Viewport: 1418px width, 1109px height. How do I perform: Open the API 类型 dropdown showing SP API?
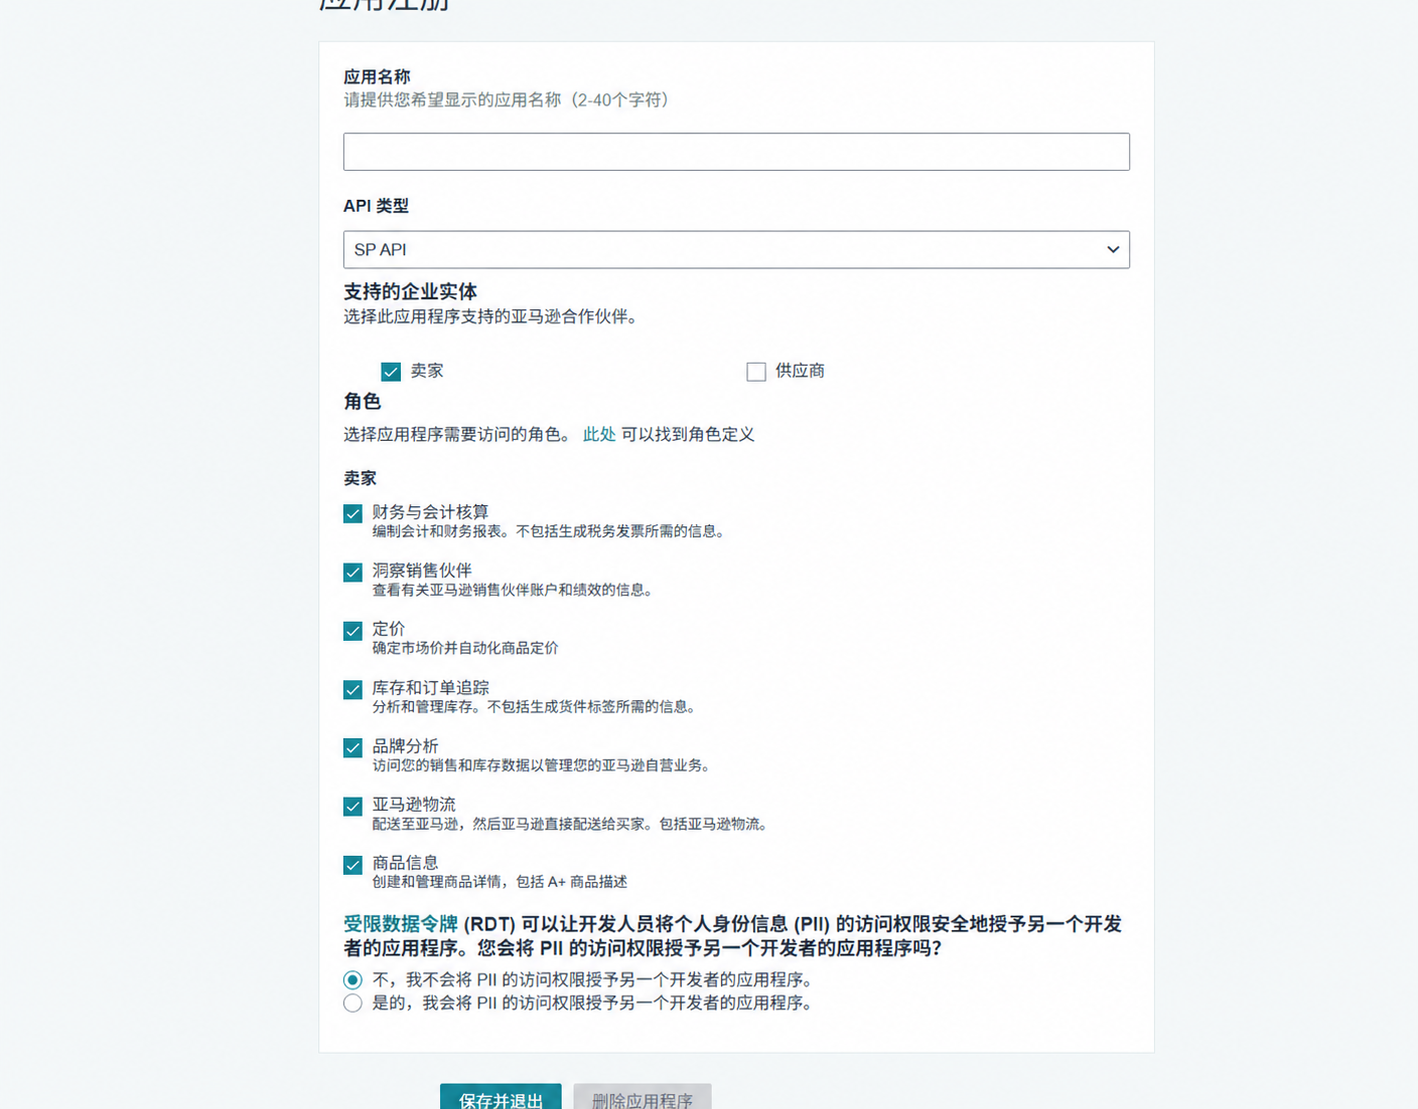click(x=736, y=250)
